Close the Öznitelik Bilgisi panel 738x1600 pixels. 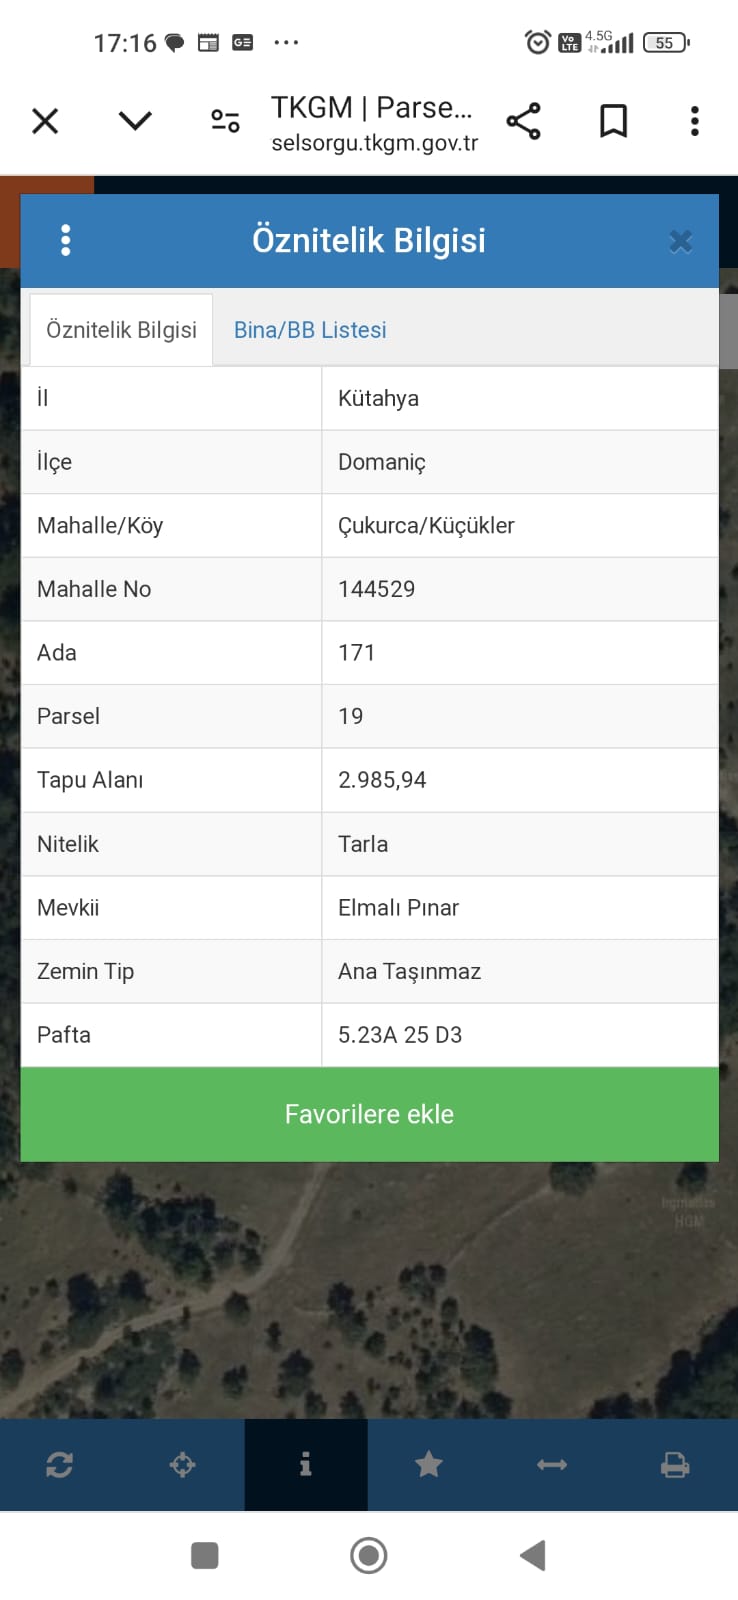click(681, 241)
